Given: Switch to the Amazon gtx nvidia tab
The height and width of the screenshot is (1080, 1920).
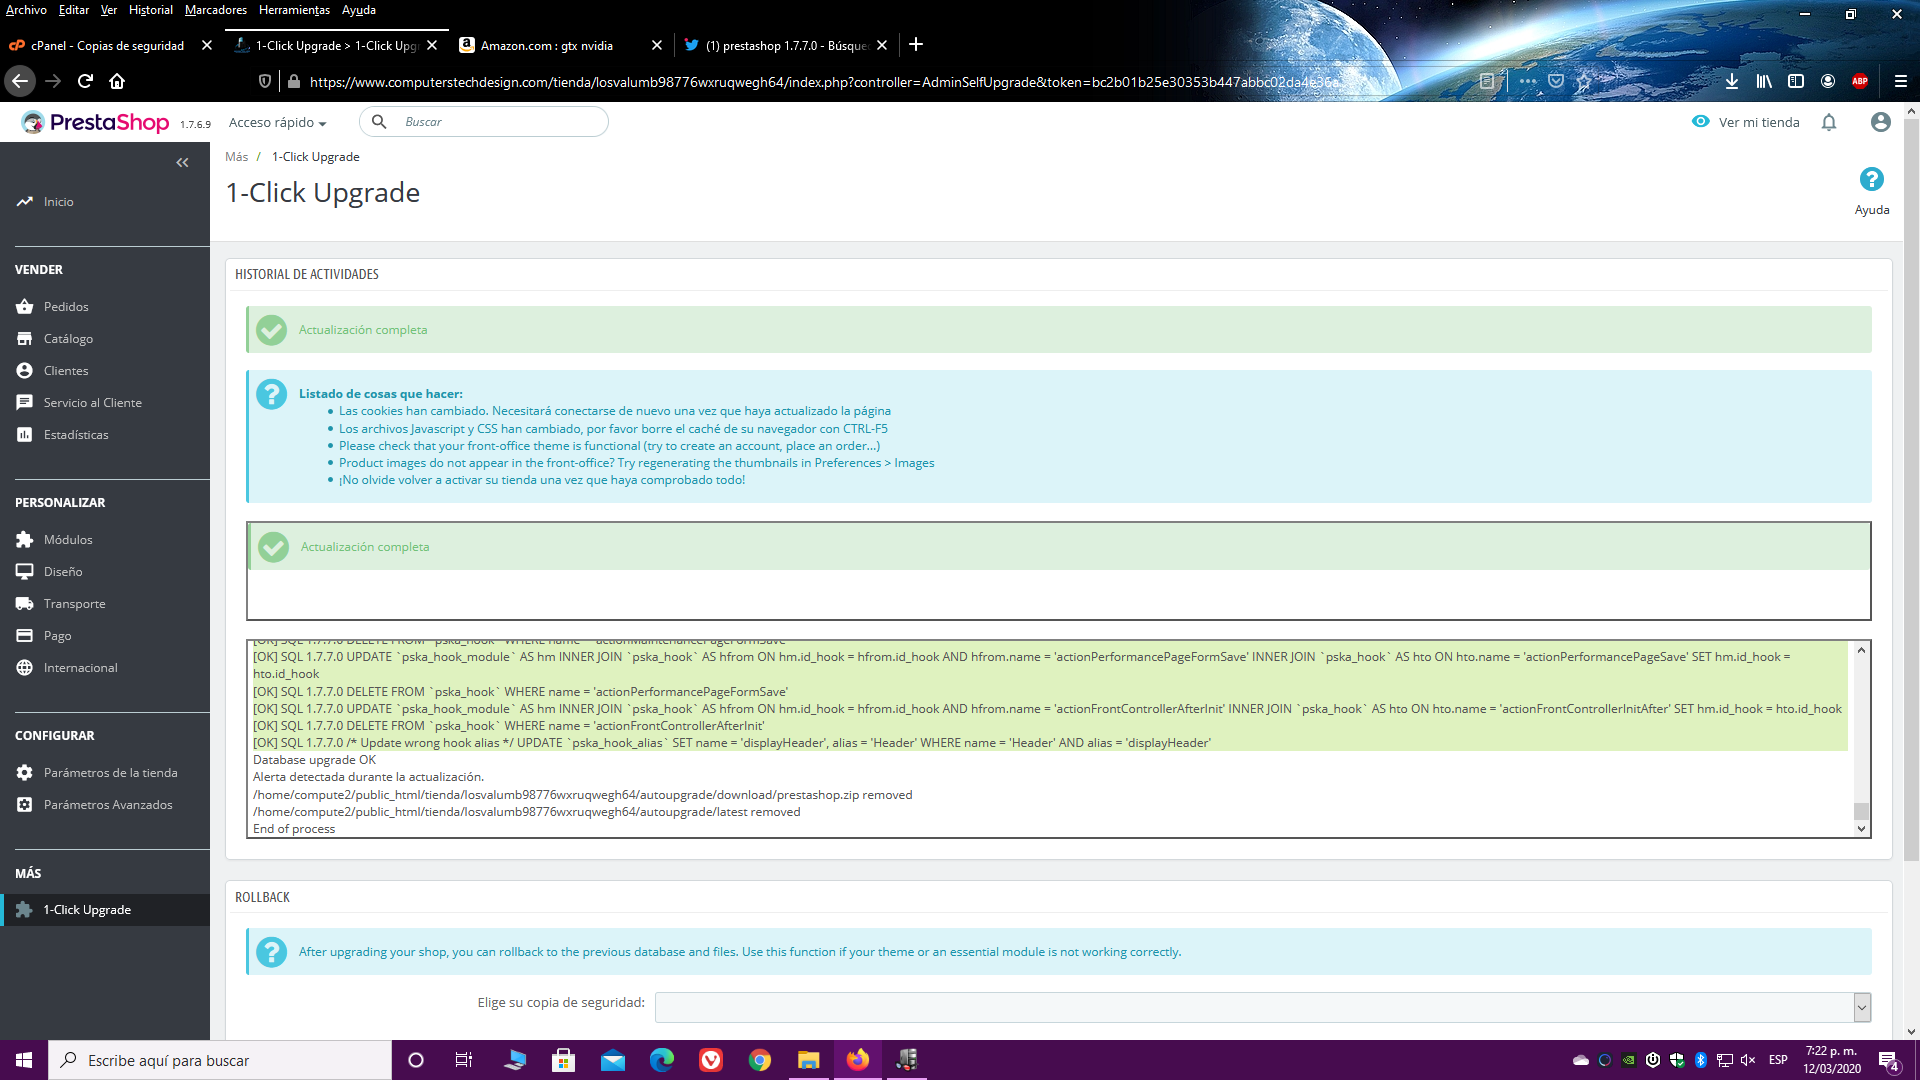Looking at the screenshot, I should coord(547,45).
